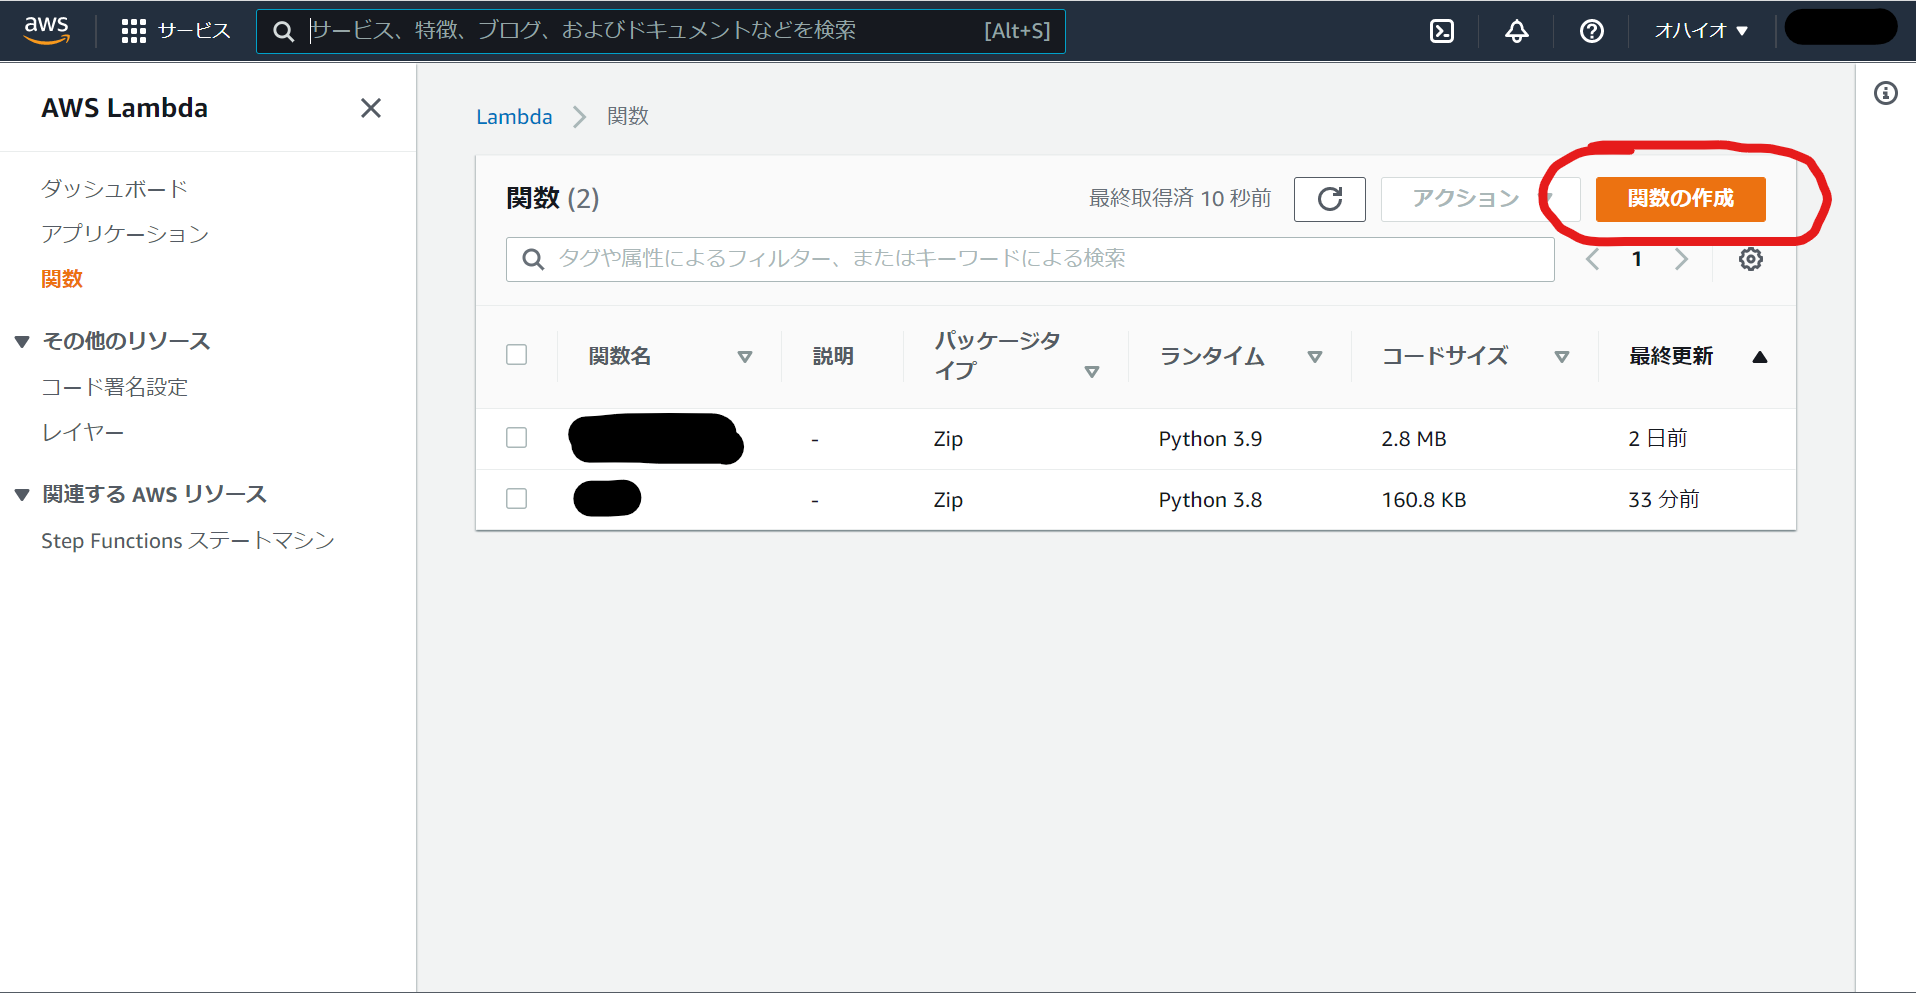This screenshot has height=993, width=1916.
Task: Focus the function filter search box
Action: [1030, 259]
